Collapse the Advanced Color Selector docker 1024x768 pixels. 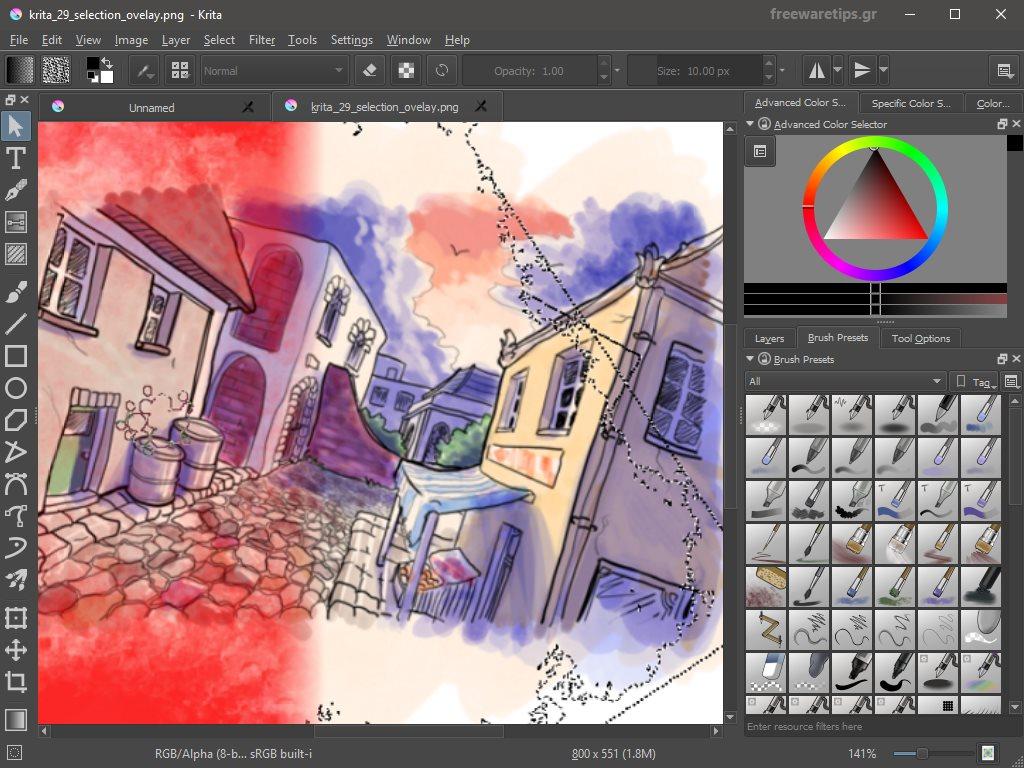point(751,124)
